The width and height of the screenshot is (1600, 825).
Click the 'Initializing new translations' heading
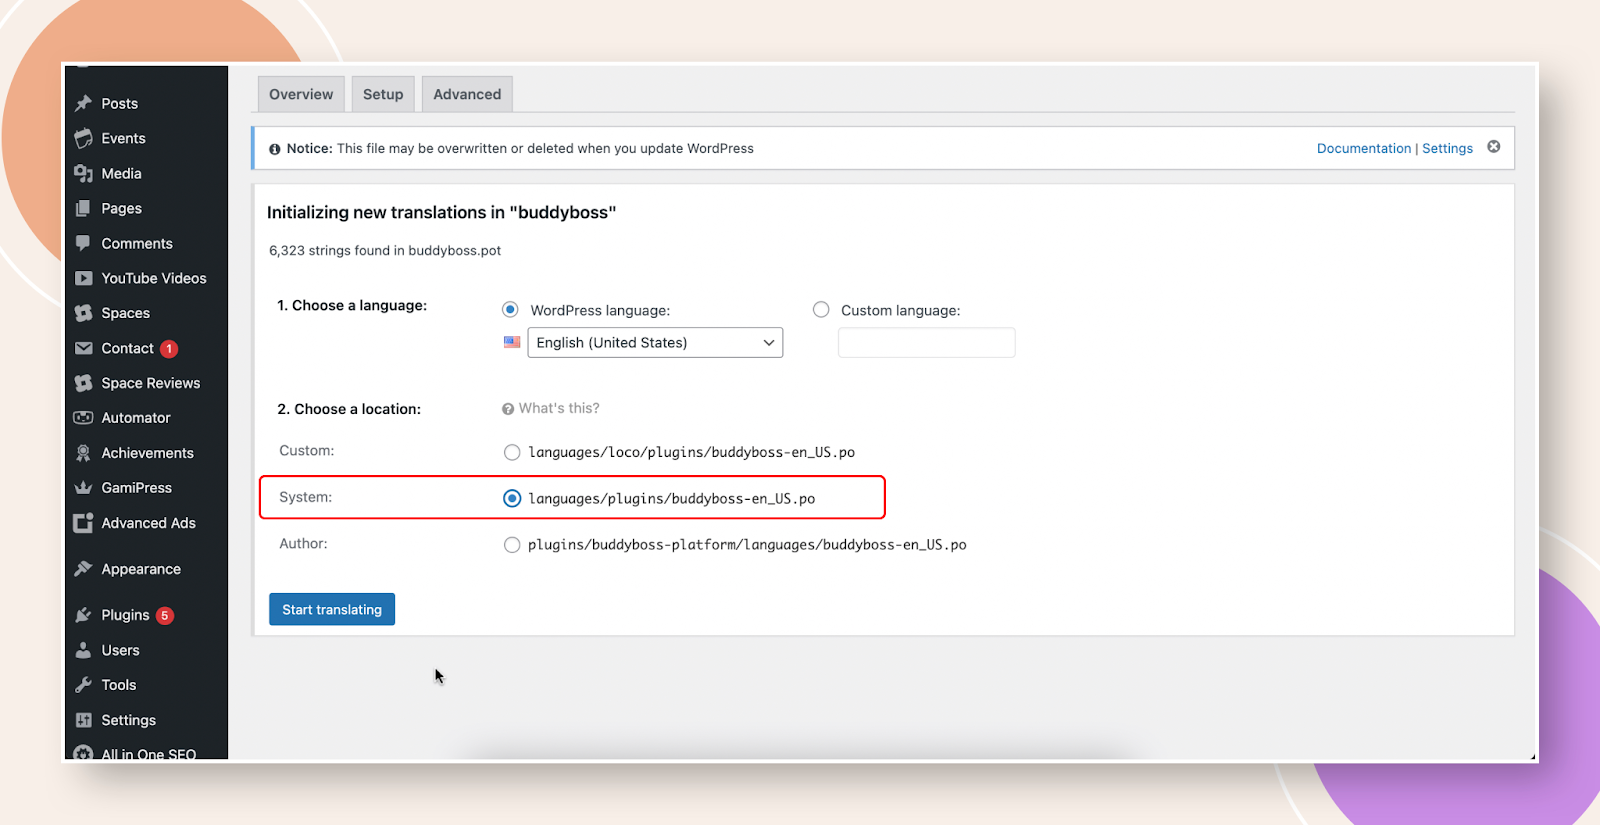point(441,213)
